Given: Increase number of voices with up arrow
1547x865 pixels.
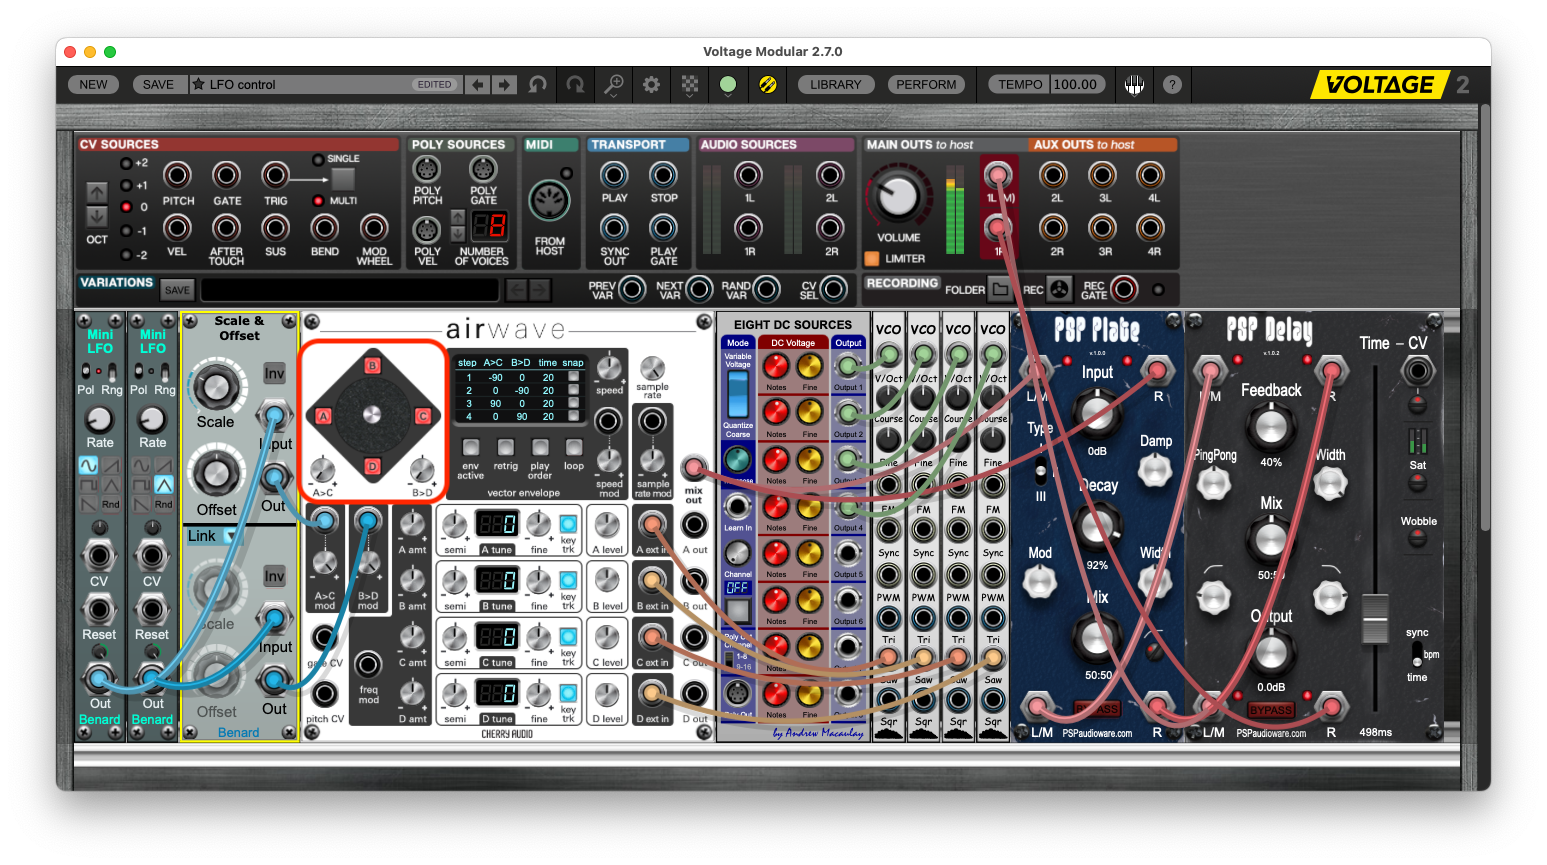Looking at the screenshot, I should pyautogui.click(x=458, y=216).
